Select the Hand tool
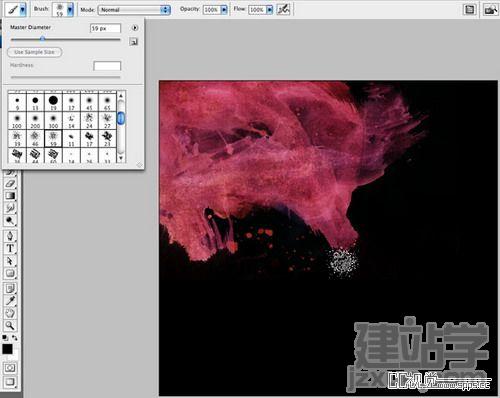The image size is (500, 398). click(10, 313)
